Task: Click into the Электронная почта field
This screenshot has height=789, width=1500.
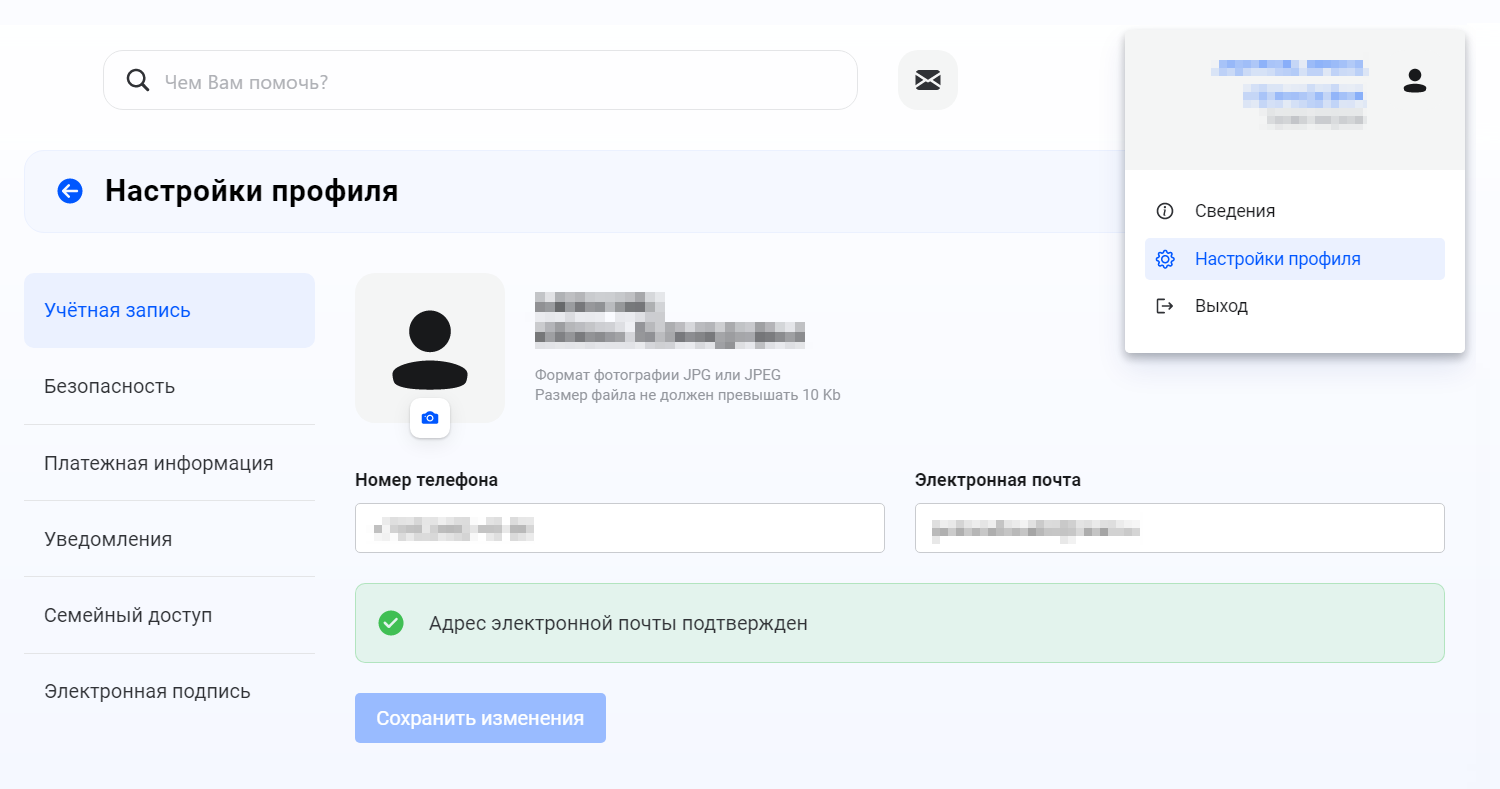Action: (x=1180, y=528)
